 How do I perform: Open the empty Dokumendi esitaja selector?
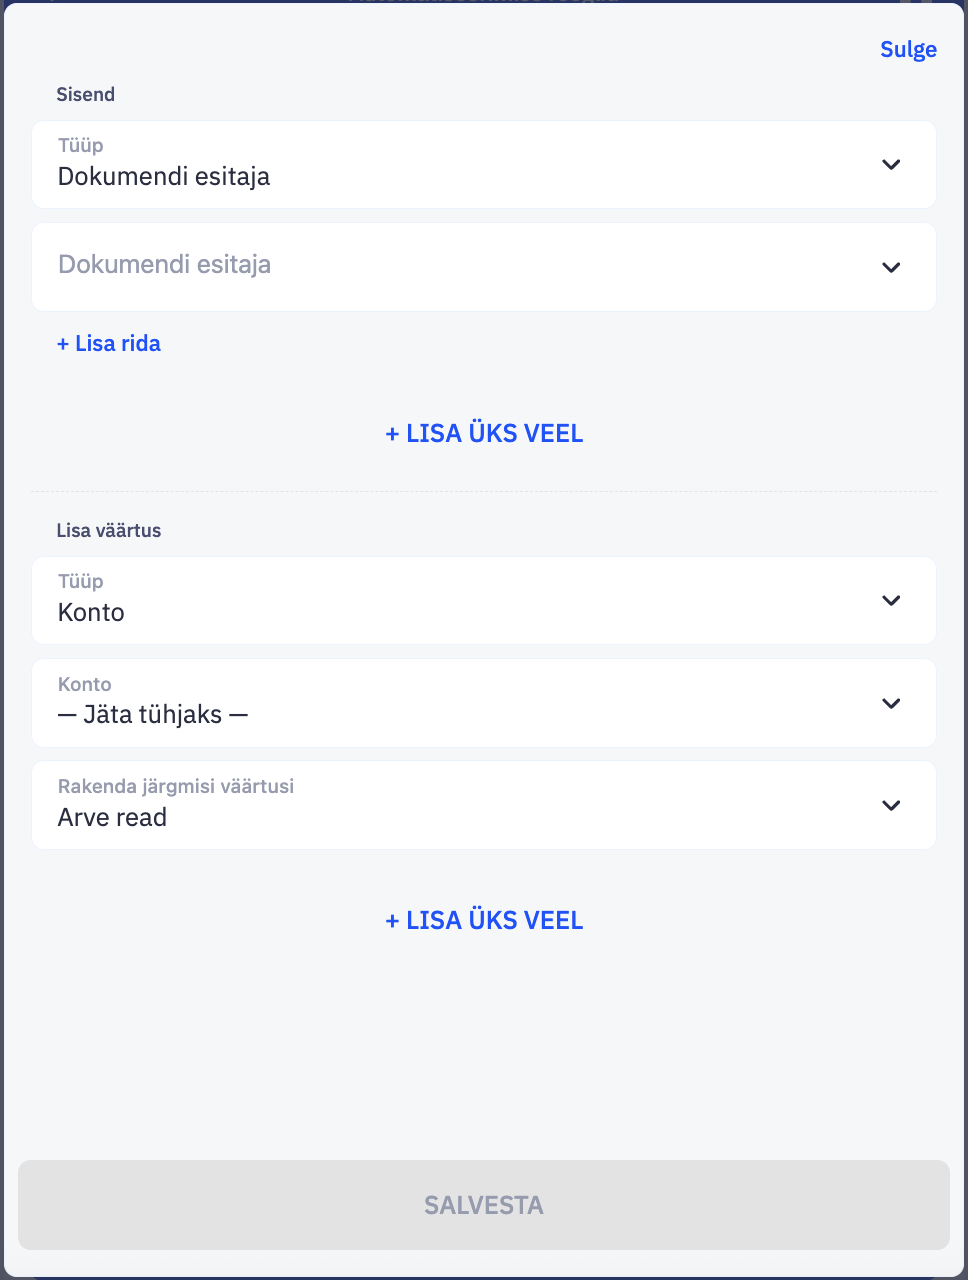483,267
